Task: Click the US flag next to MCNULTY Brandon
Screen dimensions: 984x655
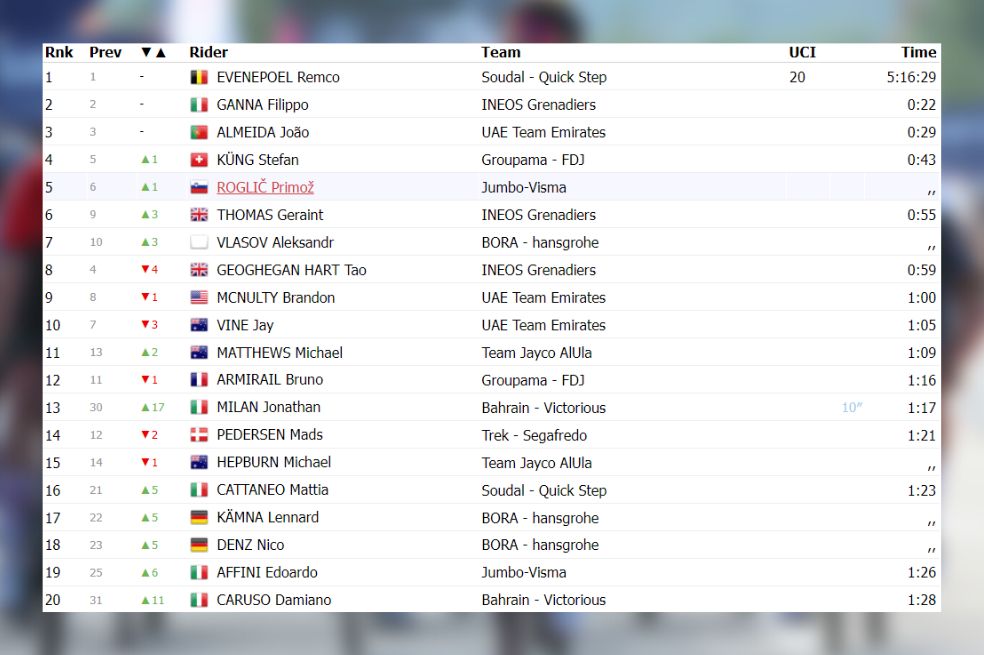Action: (199, 297)
